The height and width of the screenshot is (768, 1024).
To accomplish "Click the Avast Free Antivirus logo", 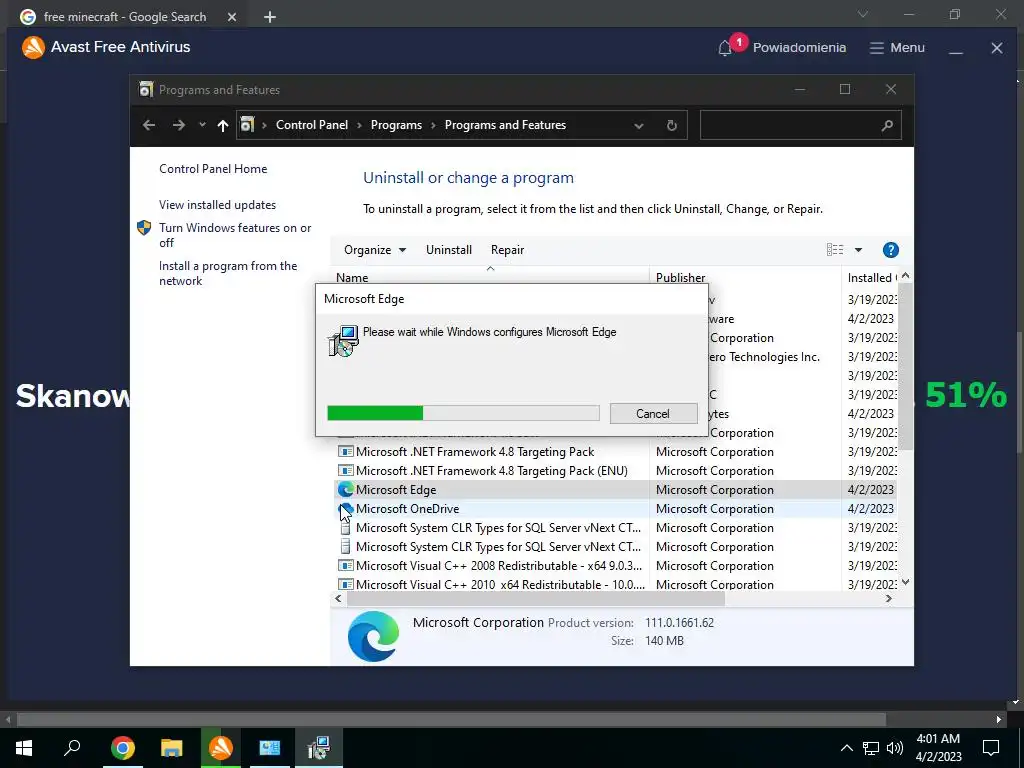I will (x=33, y=47).
